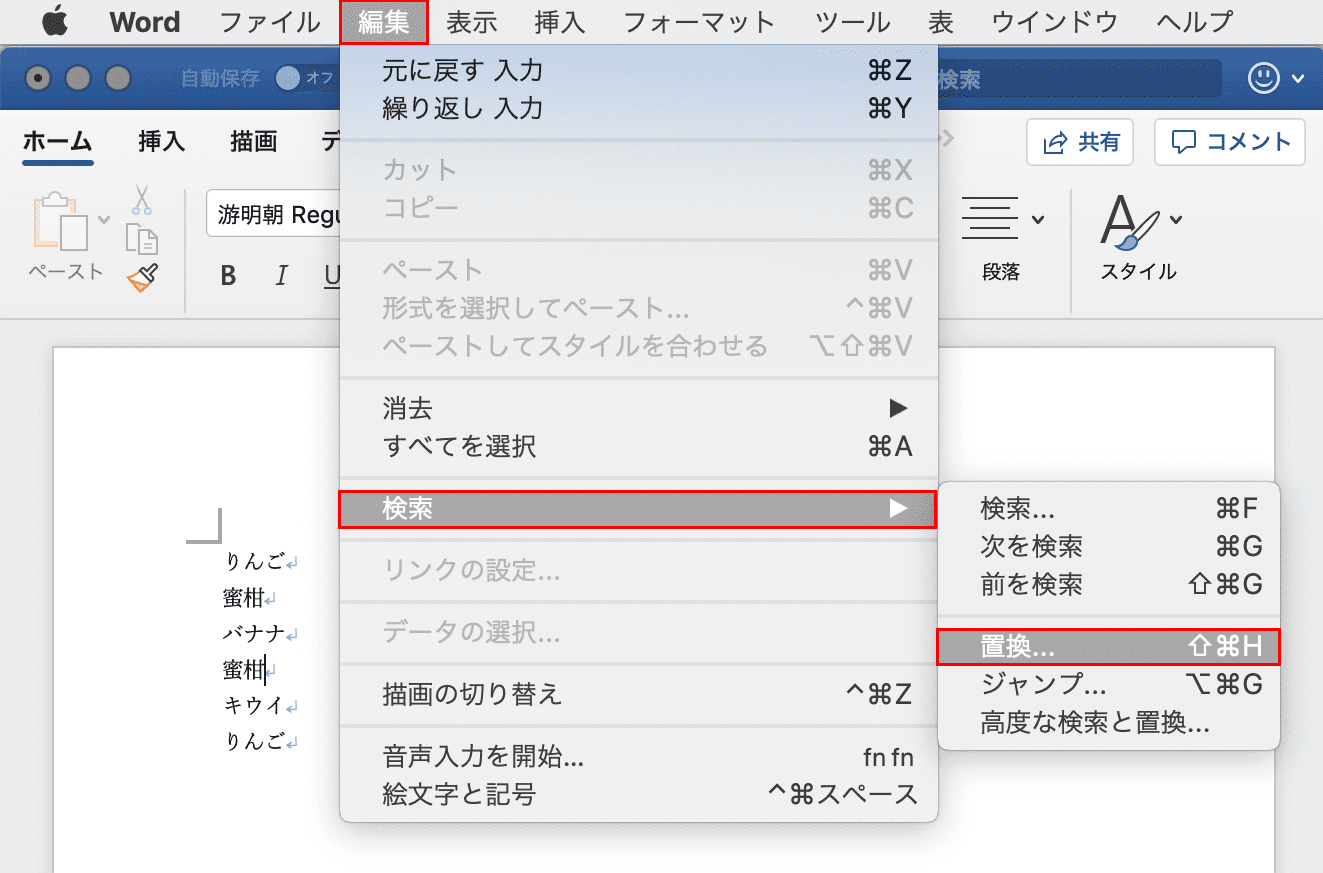Click the キウイ text line
The height and width of the screenshot is (873, 1323).
[x=254, y=705]
